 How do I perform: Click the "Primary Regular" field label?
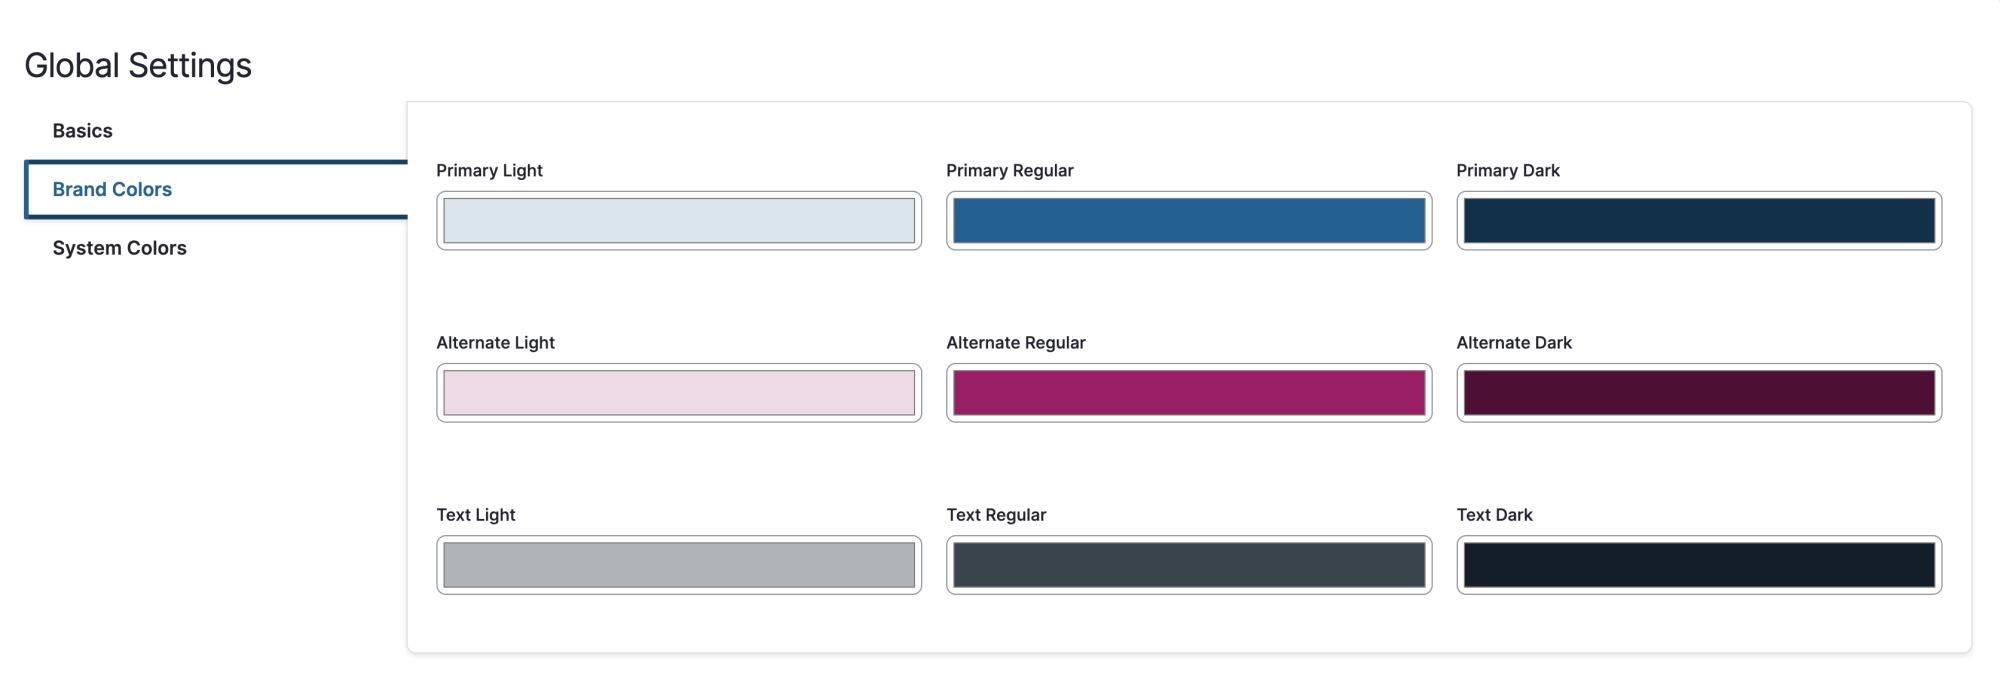pyautogui.click(x=1010, y=171)
